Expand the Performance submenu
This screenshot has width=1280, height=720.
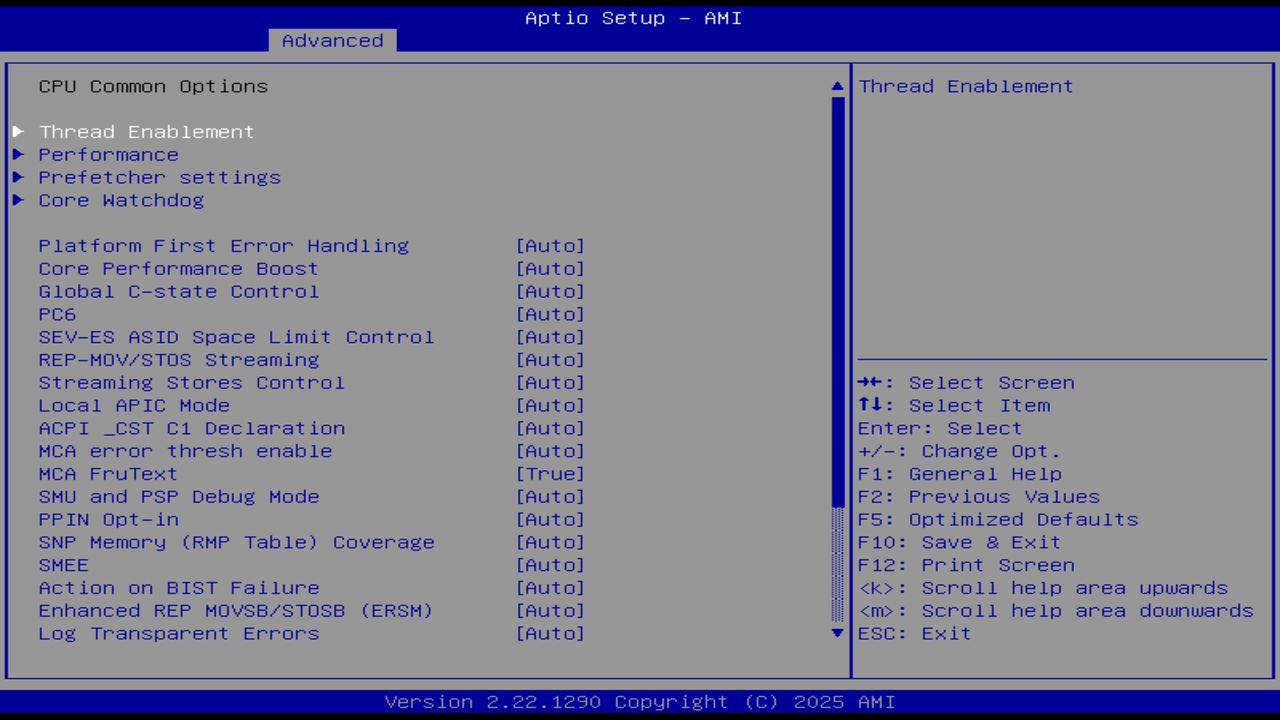(x=108, y=154)
